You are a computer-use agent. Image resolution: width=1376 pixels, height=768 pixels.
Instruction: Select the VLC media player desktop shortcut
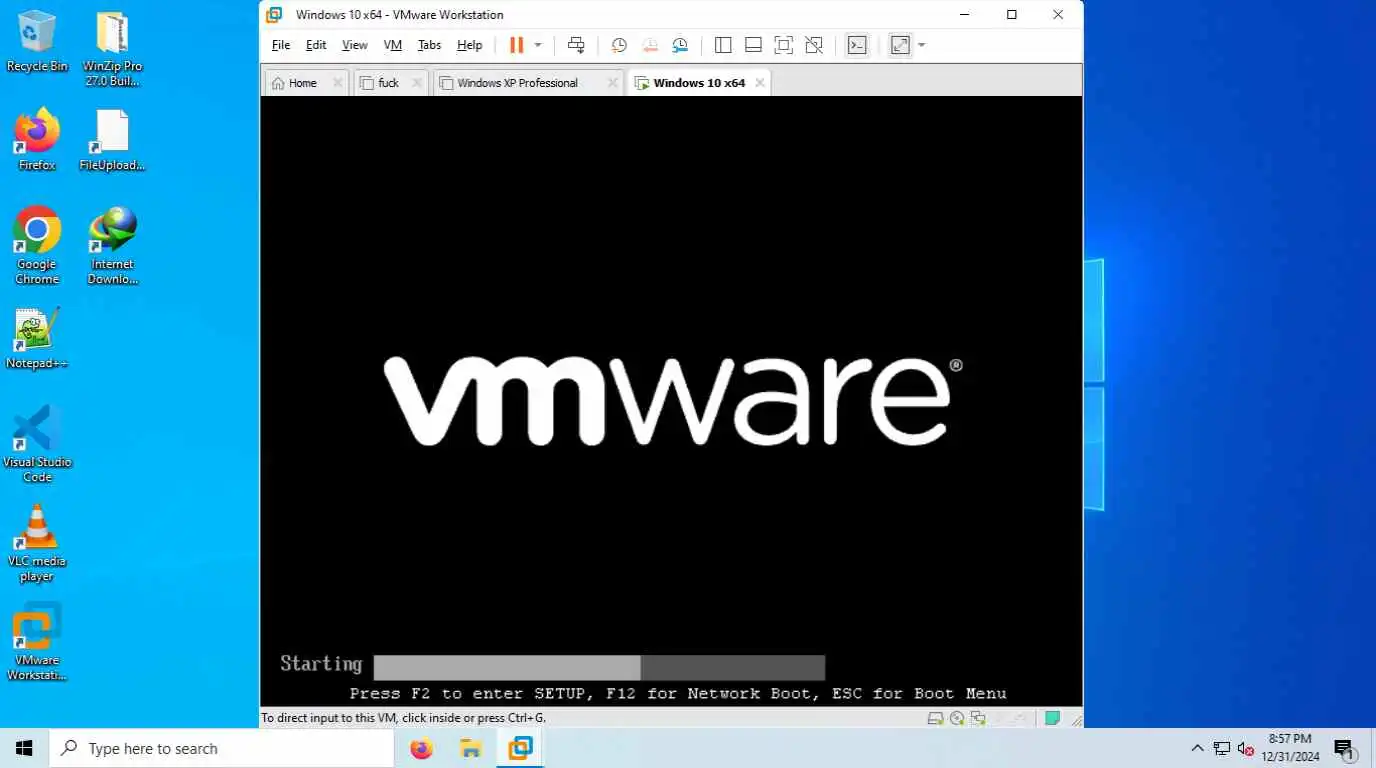tap(37, 543)
